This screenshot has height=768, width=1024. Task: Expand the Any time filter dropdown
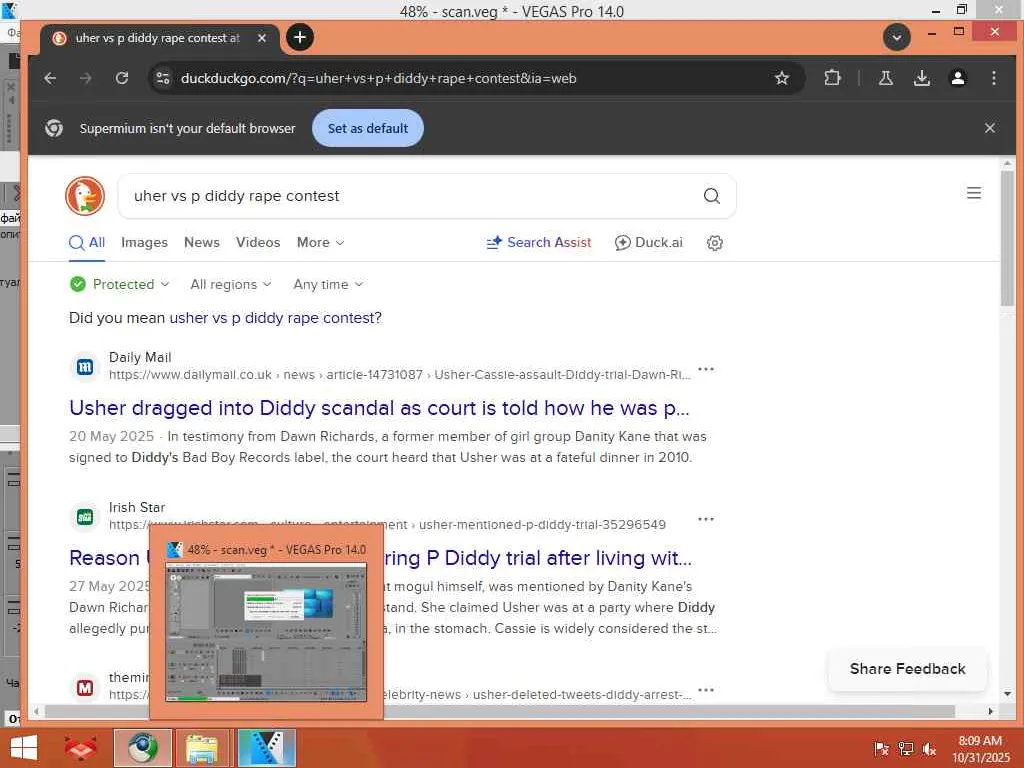(x=328, y=284)
